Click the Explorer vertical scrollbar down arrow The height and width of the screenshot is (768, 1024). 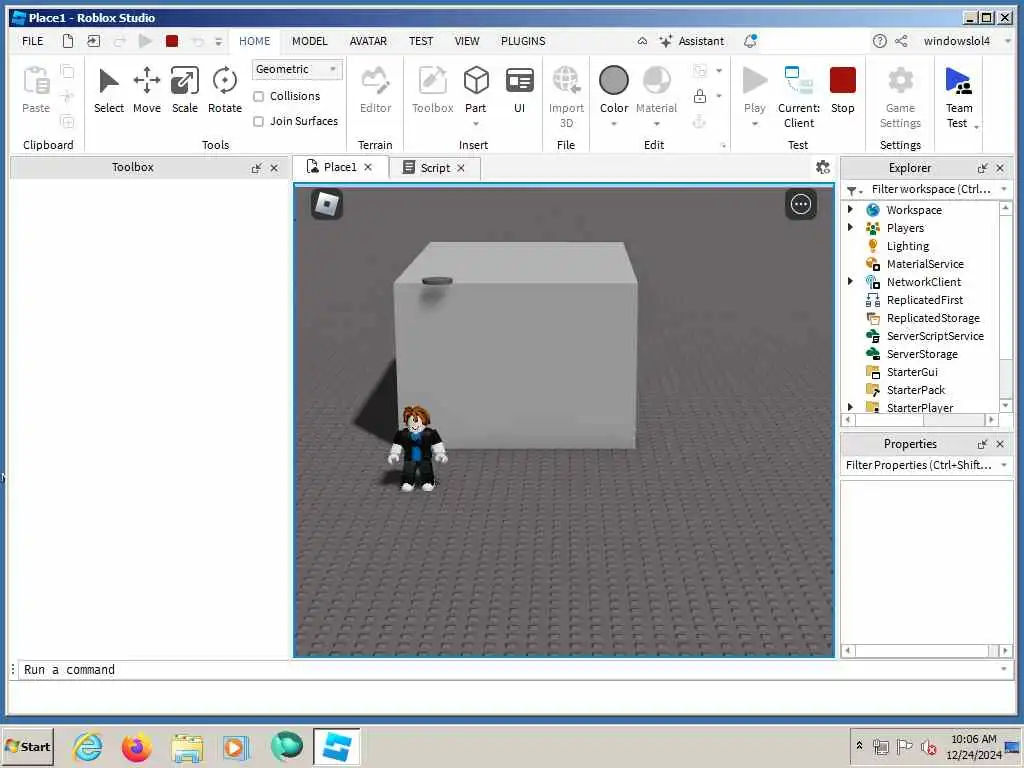(1006, 406)
